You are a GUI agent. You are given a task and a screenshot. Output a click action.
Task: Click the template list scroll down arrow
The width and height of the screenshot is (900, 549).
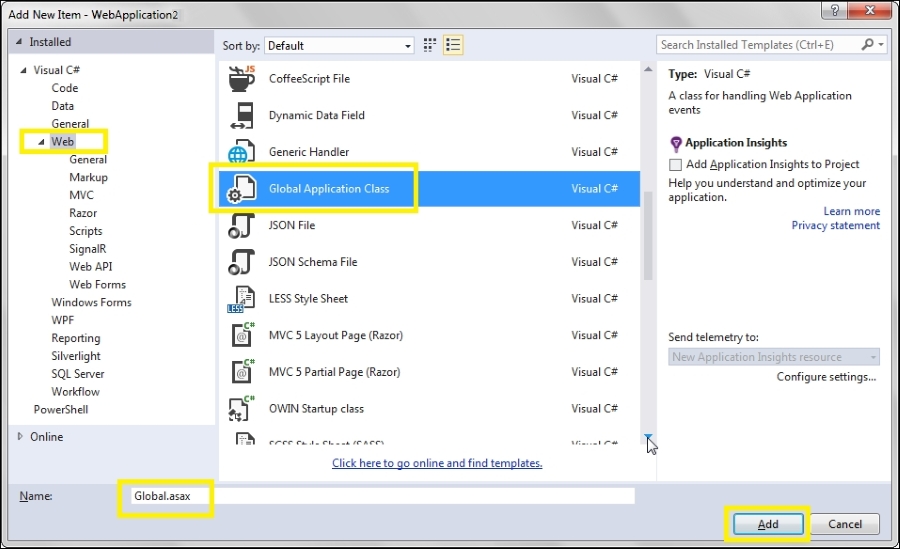648,438
